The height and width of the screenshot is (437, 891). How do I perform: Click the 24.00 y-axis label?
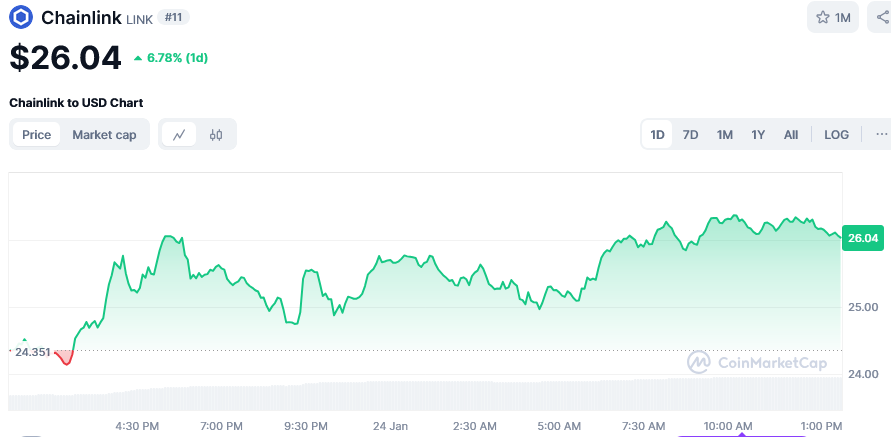[x=863, y=374]
